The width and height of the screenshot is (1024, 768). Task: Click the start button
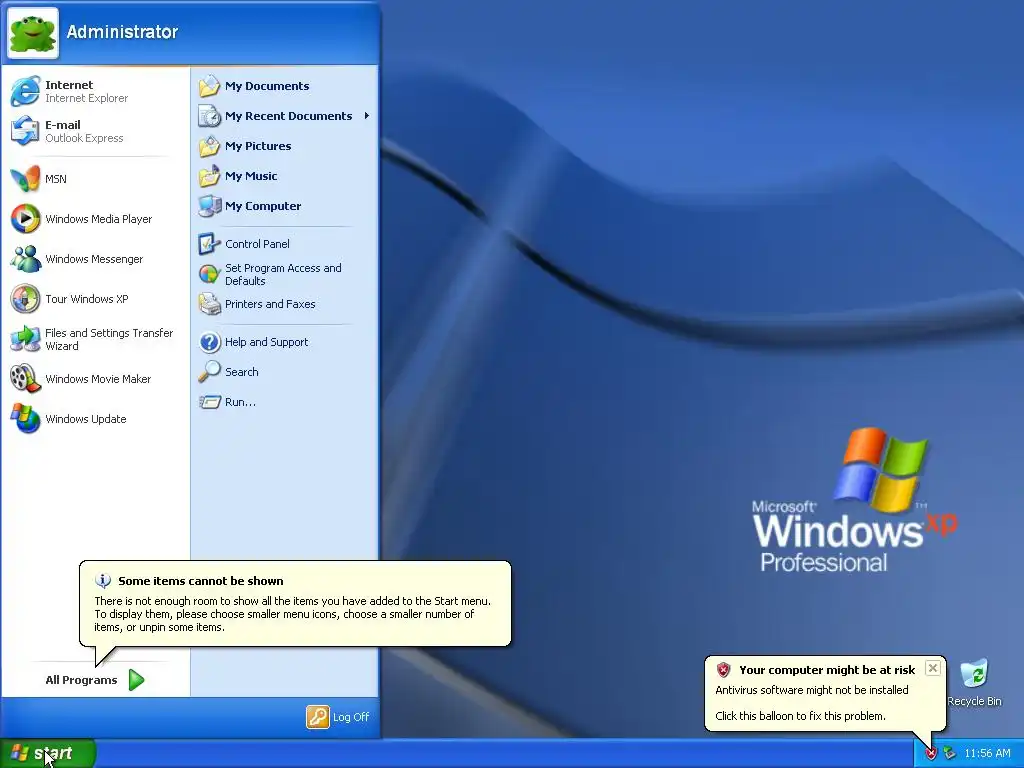click(x=48, y=754)
